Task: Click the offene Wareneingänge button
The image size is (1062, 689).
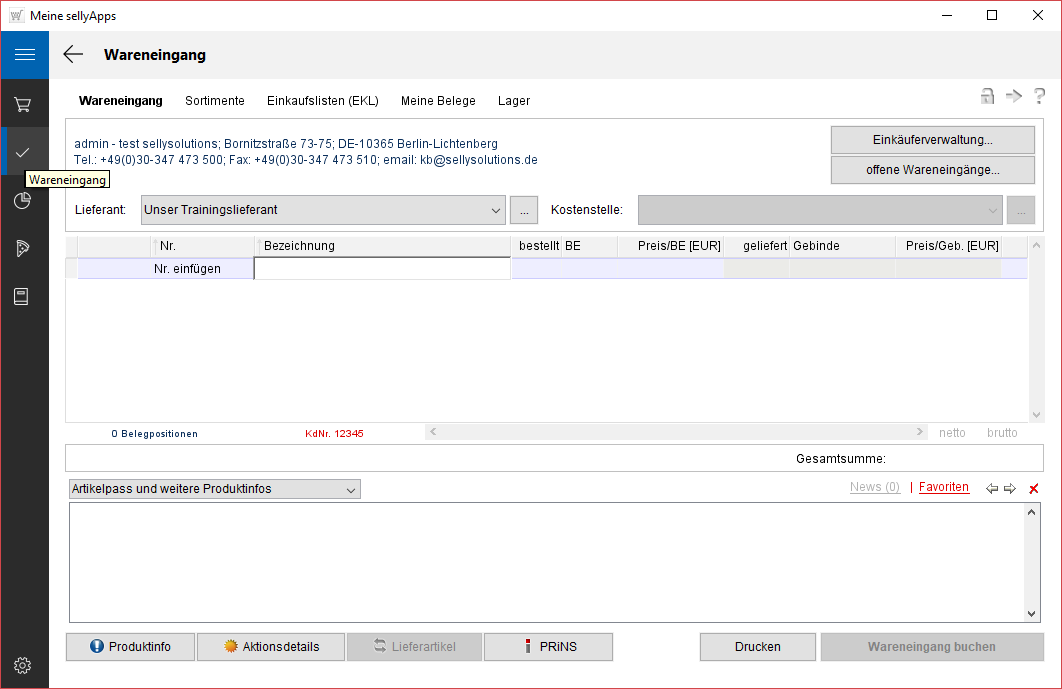Action: click(x=932, y=170)
